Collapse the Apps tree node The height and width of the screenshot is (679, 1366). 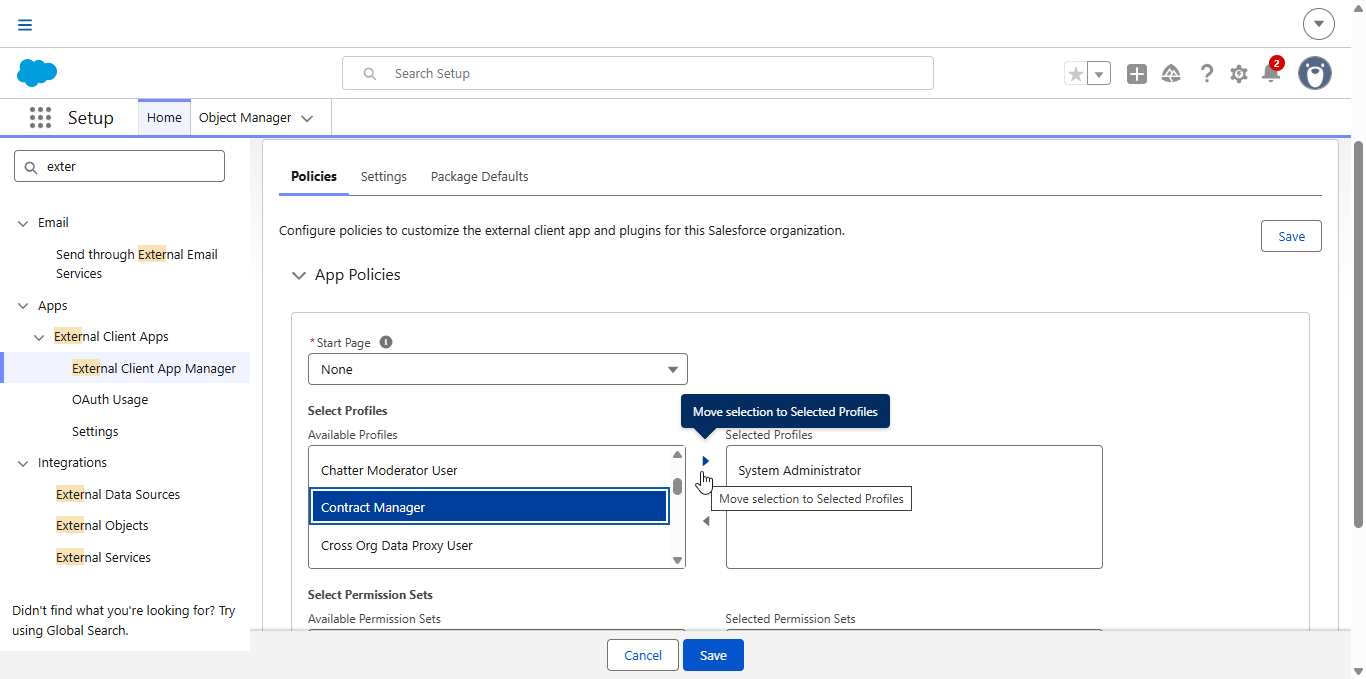[x=23, y=306]
